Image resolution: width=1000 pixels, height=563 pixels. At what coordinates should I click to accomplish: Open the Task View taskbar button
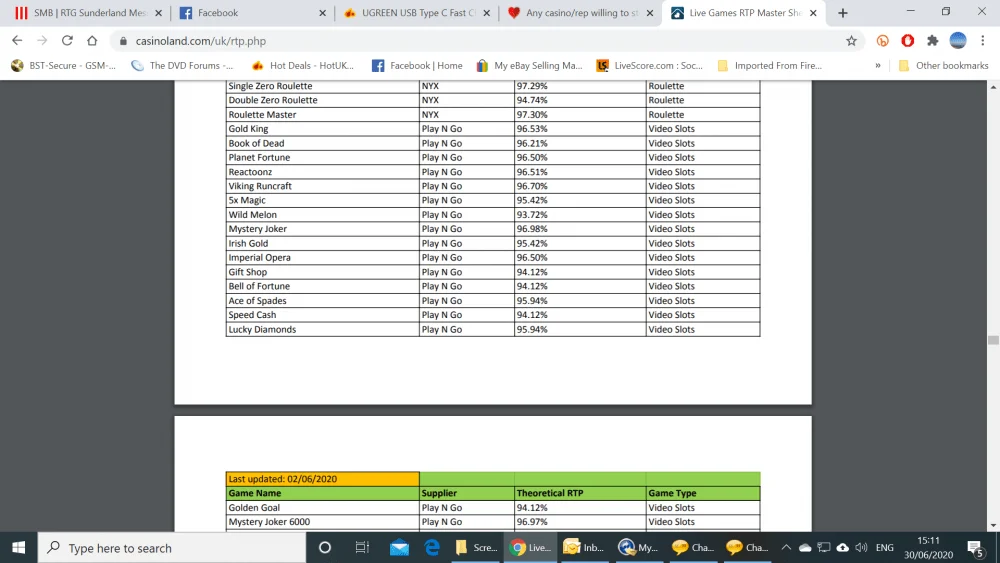point(362,547)
